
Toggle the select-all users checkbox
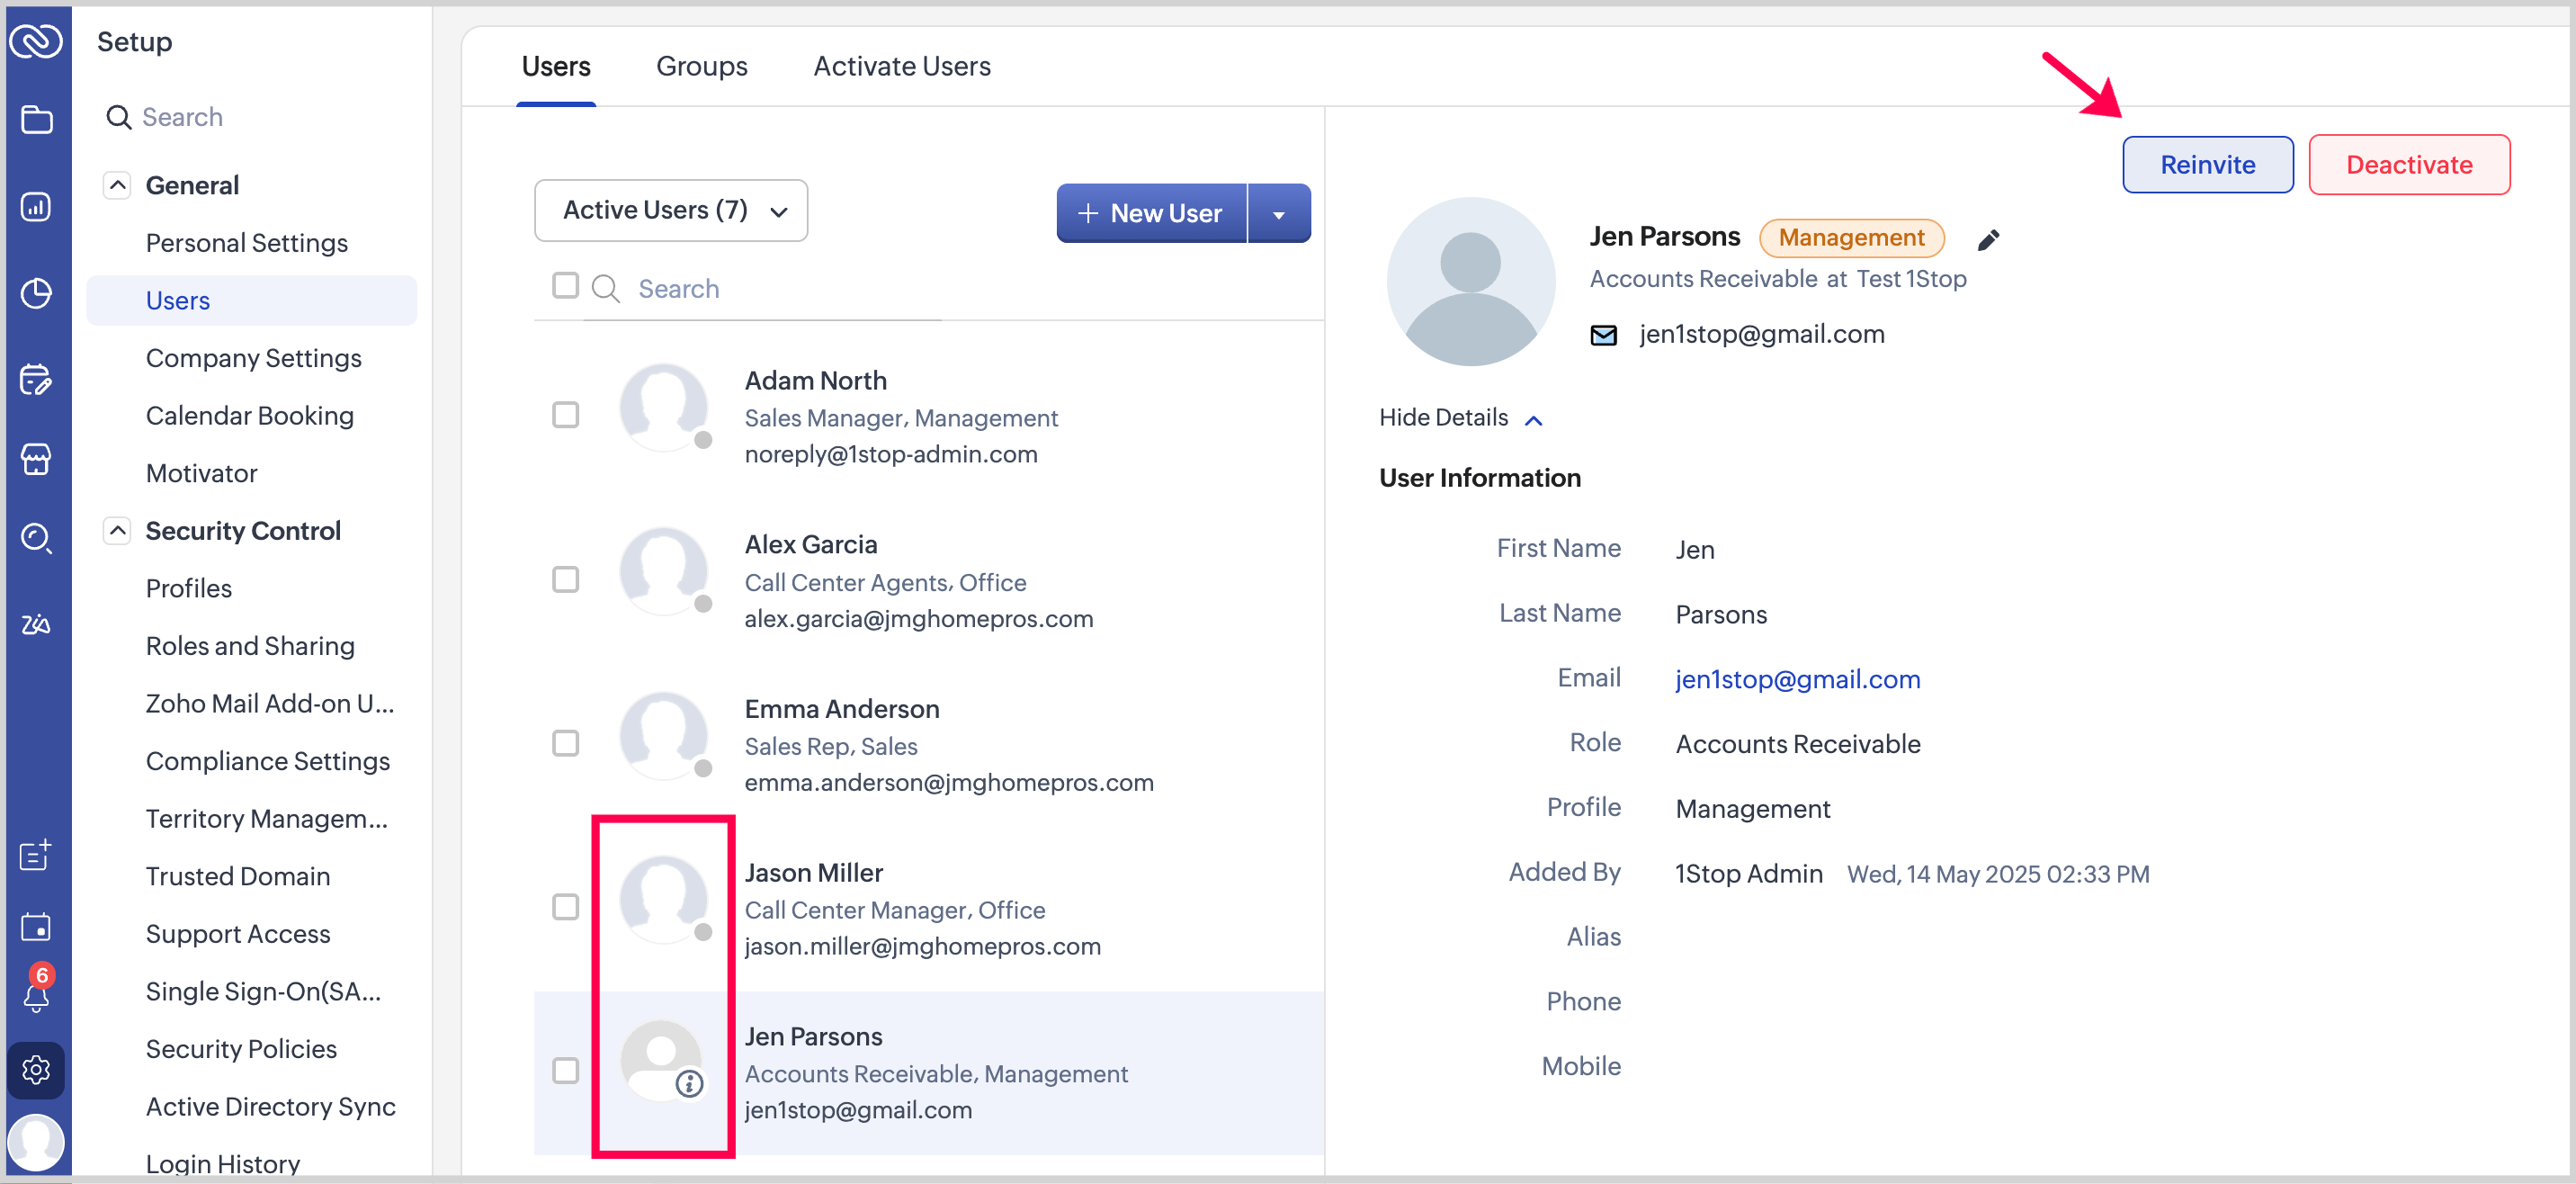point(565,286)
